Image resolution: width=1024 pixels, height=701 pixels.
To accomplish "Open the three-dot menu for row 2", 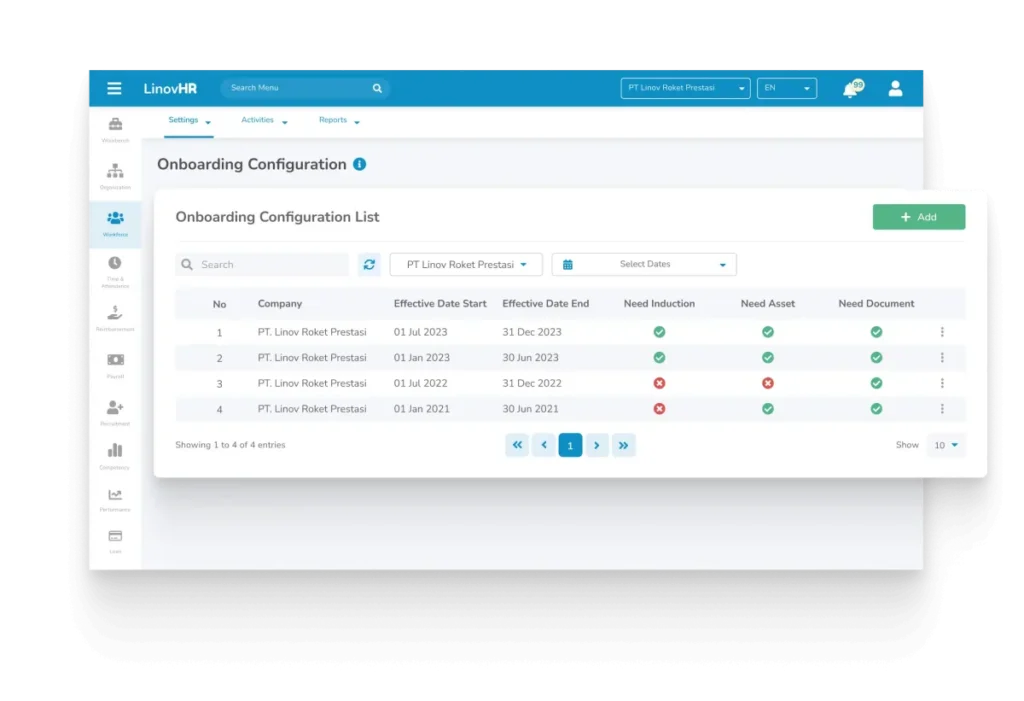I will 942,357.
